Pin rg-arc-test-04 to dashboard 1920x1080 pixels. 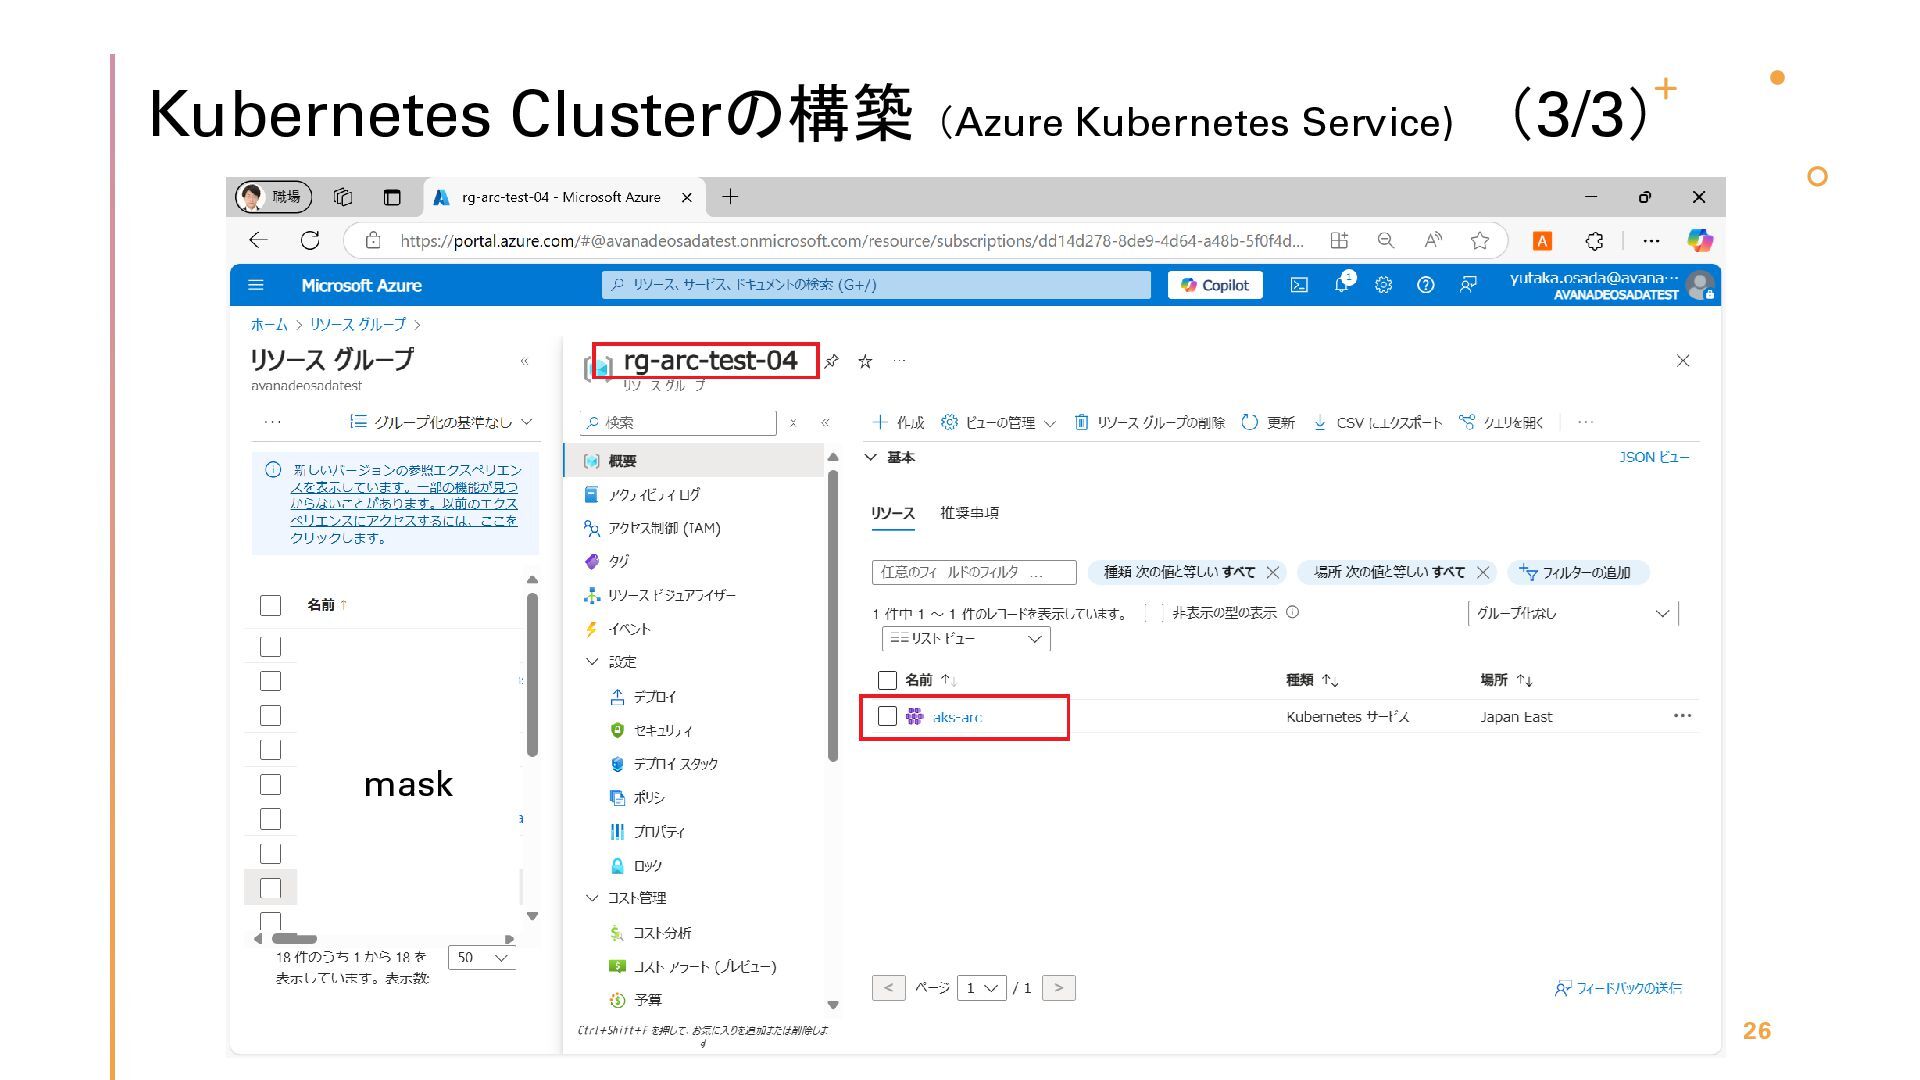(832, 361)
